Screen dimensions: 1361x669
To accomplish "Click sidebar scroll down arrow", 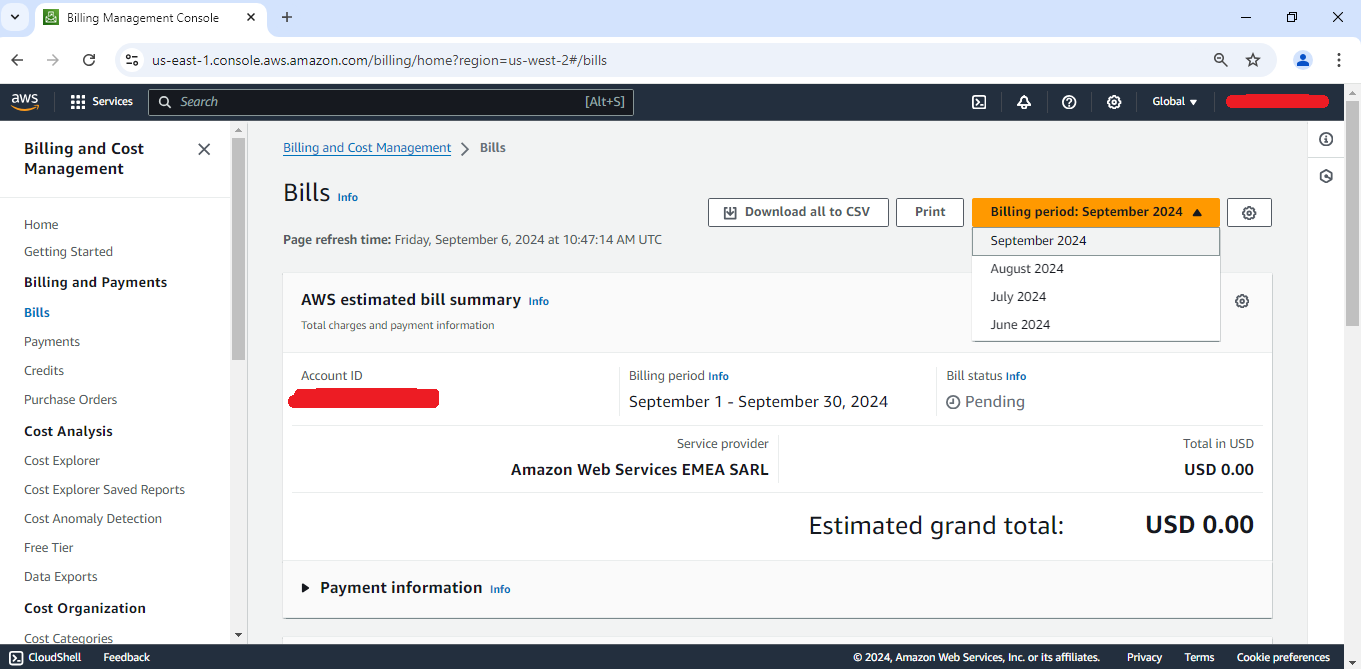I will [238, 635].
